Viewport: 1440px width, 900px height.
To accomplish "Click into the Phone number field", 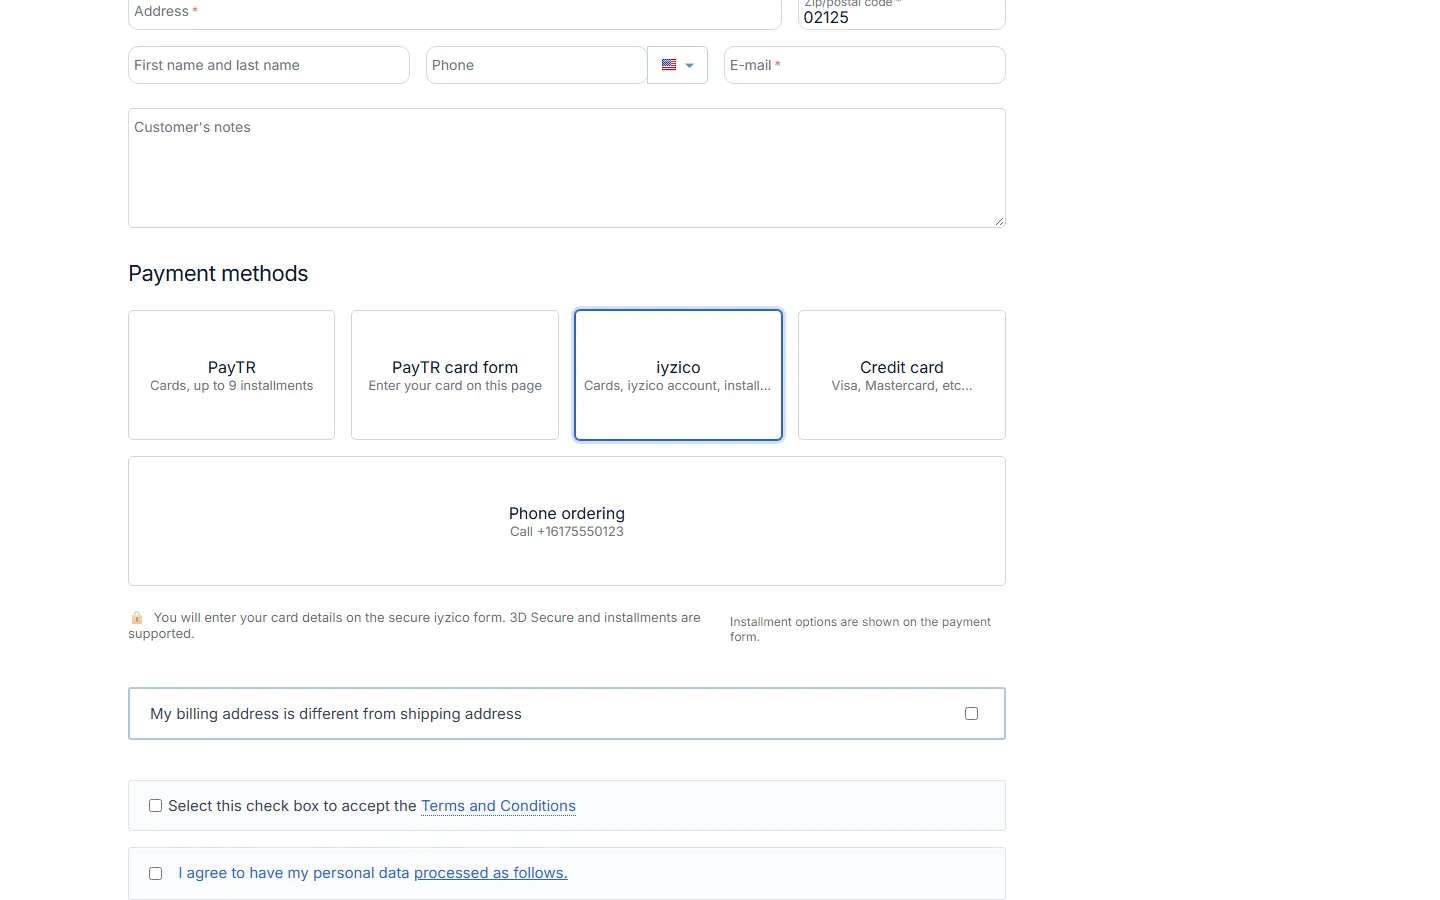I will pos(536,65).
